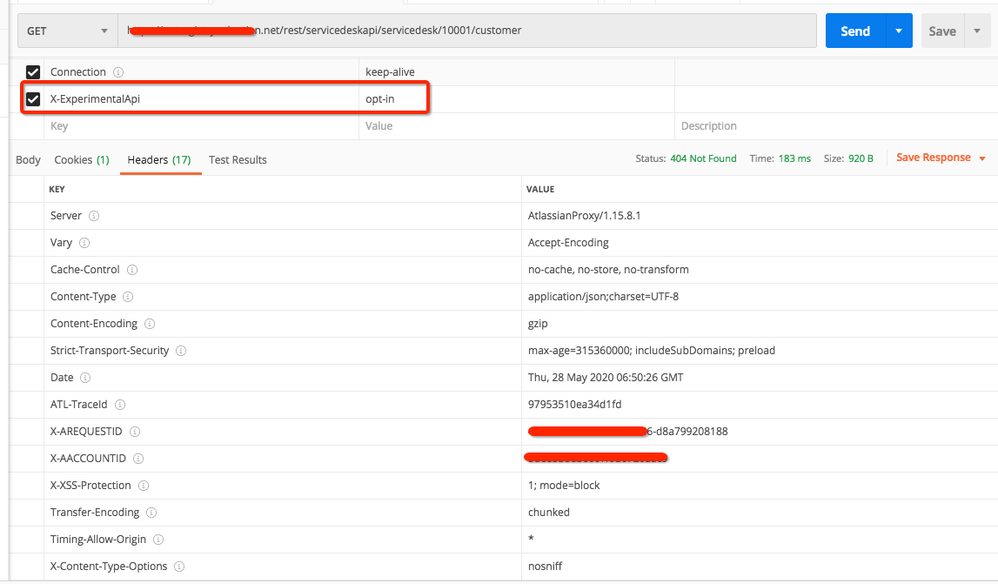Show info icon for X-AACCOUNTID header

pos(138,458)
